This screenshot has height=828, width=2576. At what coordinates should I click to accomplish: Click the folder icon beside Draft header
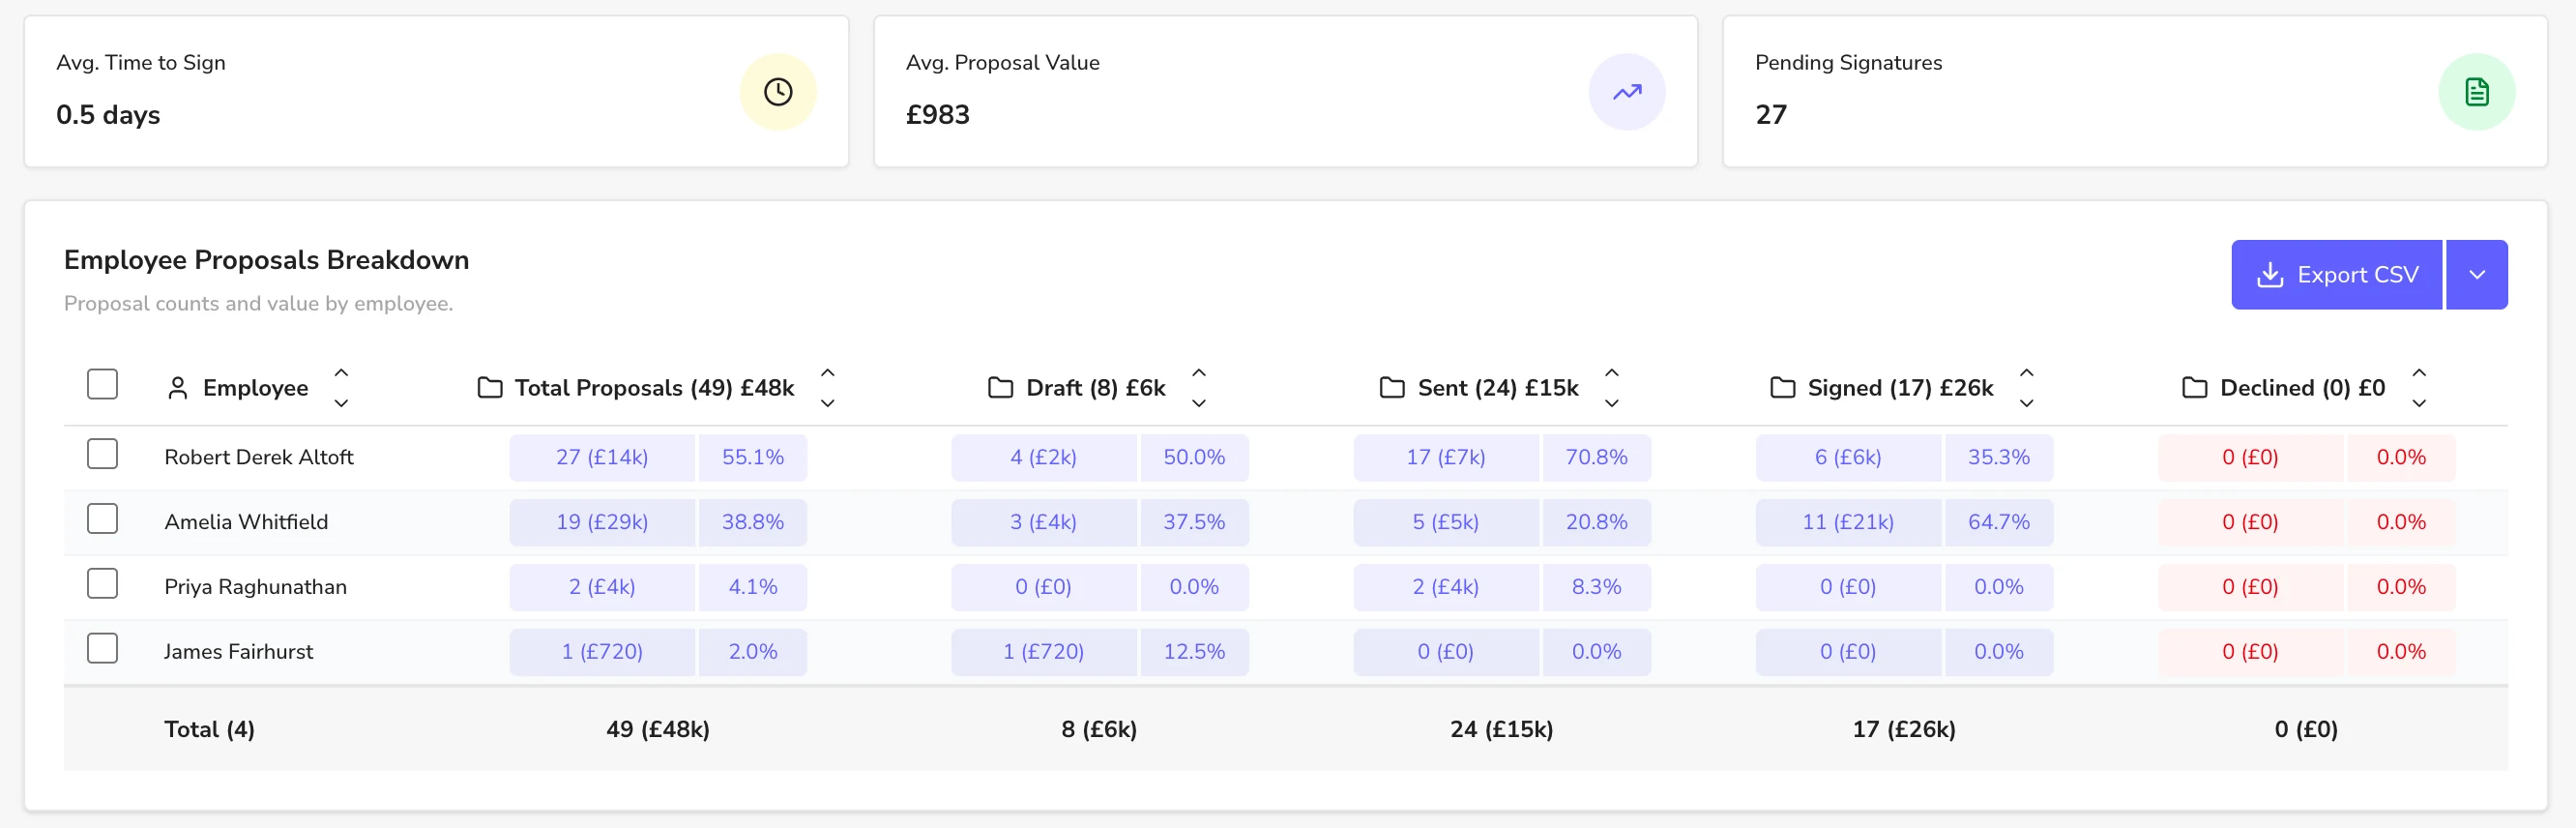point(1000,388)
